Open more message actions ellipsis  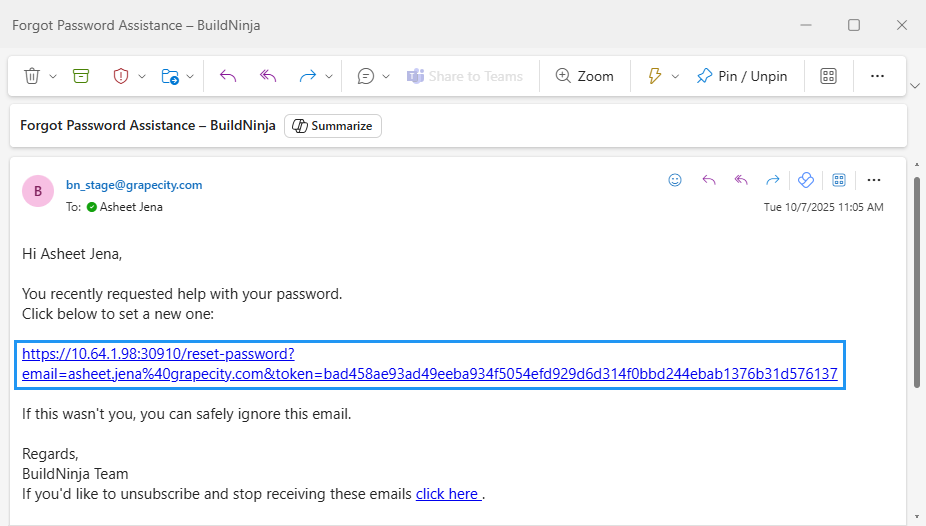tap(874, 180)
